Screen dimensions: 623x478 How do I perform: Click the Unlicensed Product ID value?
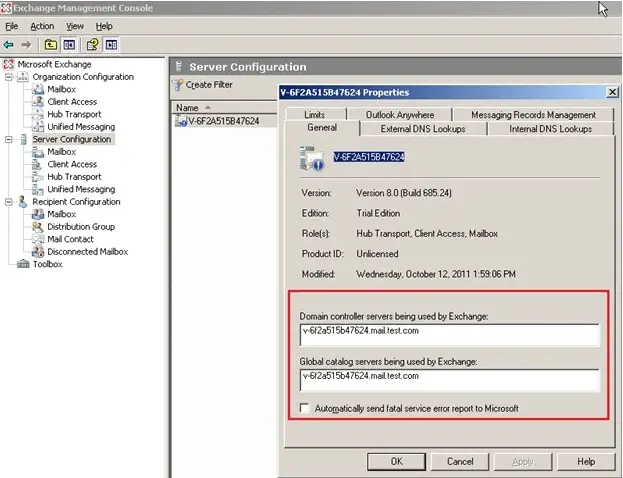pos(377,254)
